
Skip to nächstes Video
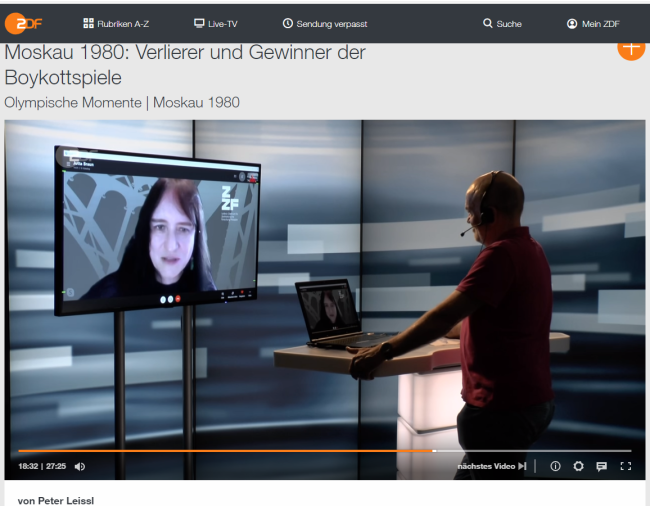[x=492, y=466]
